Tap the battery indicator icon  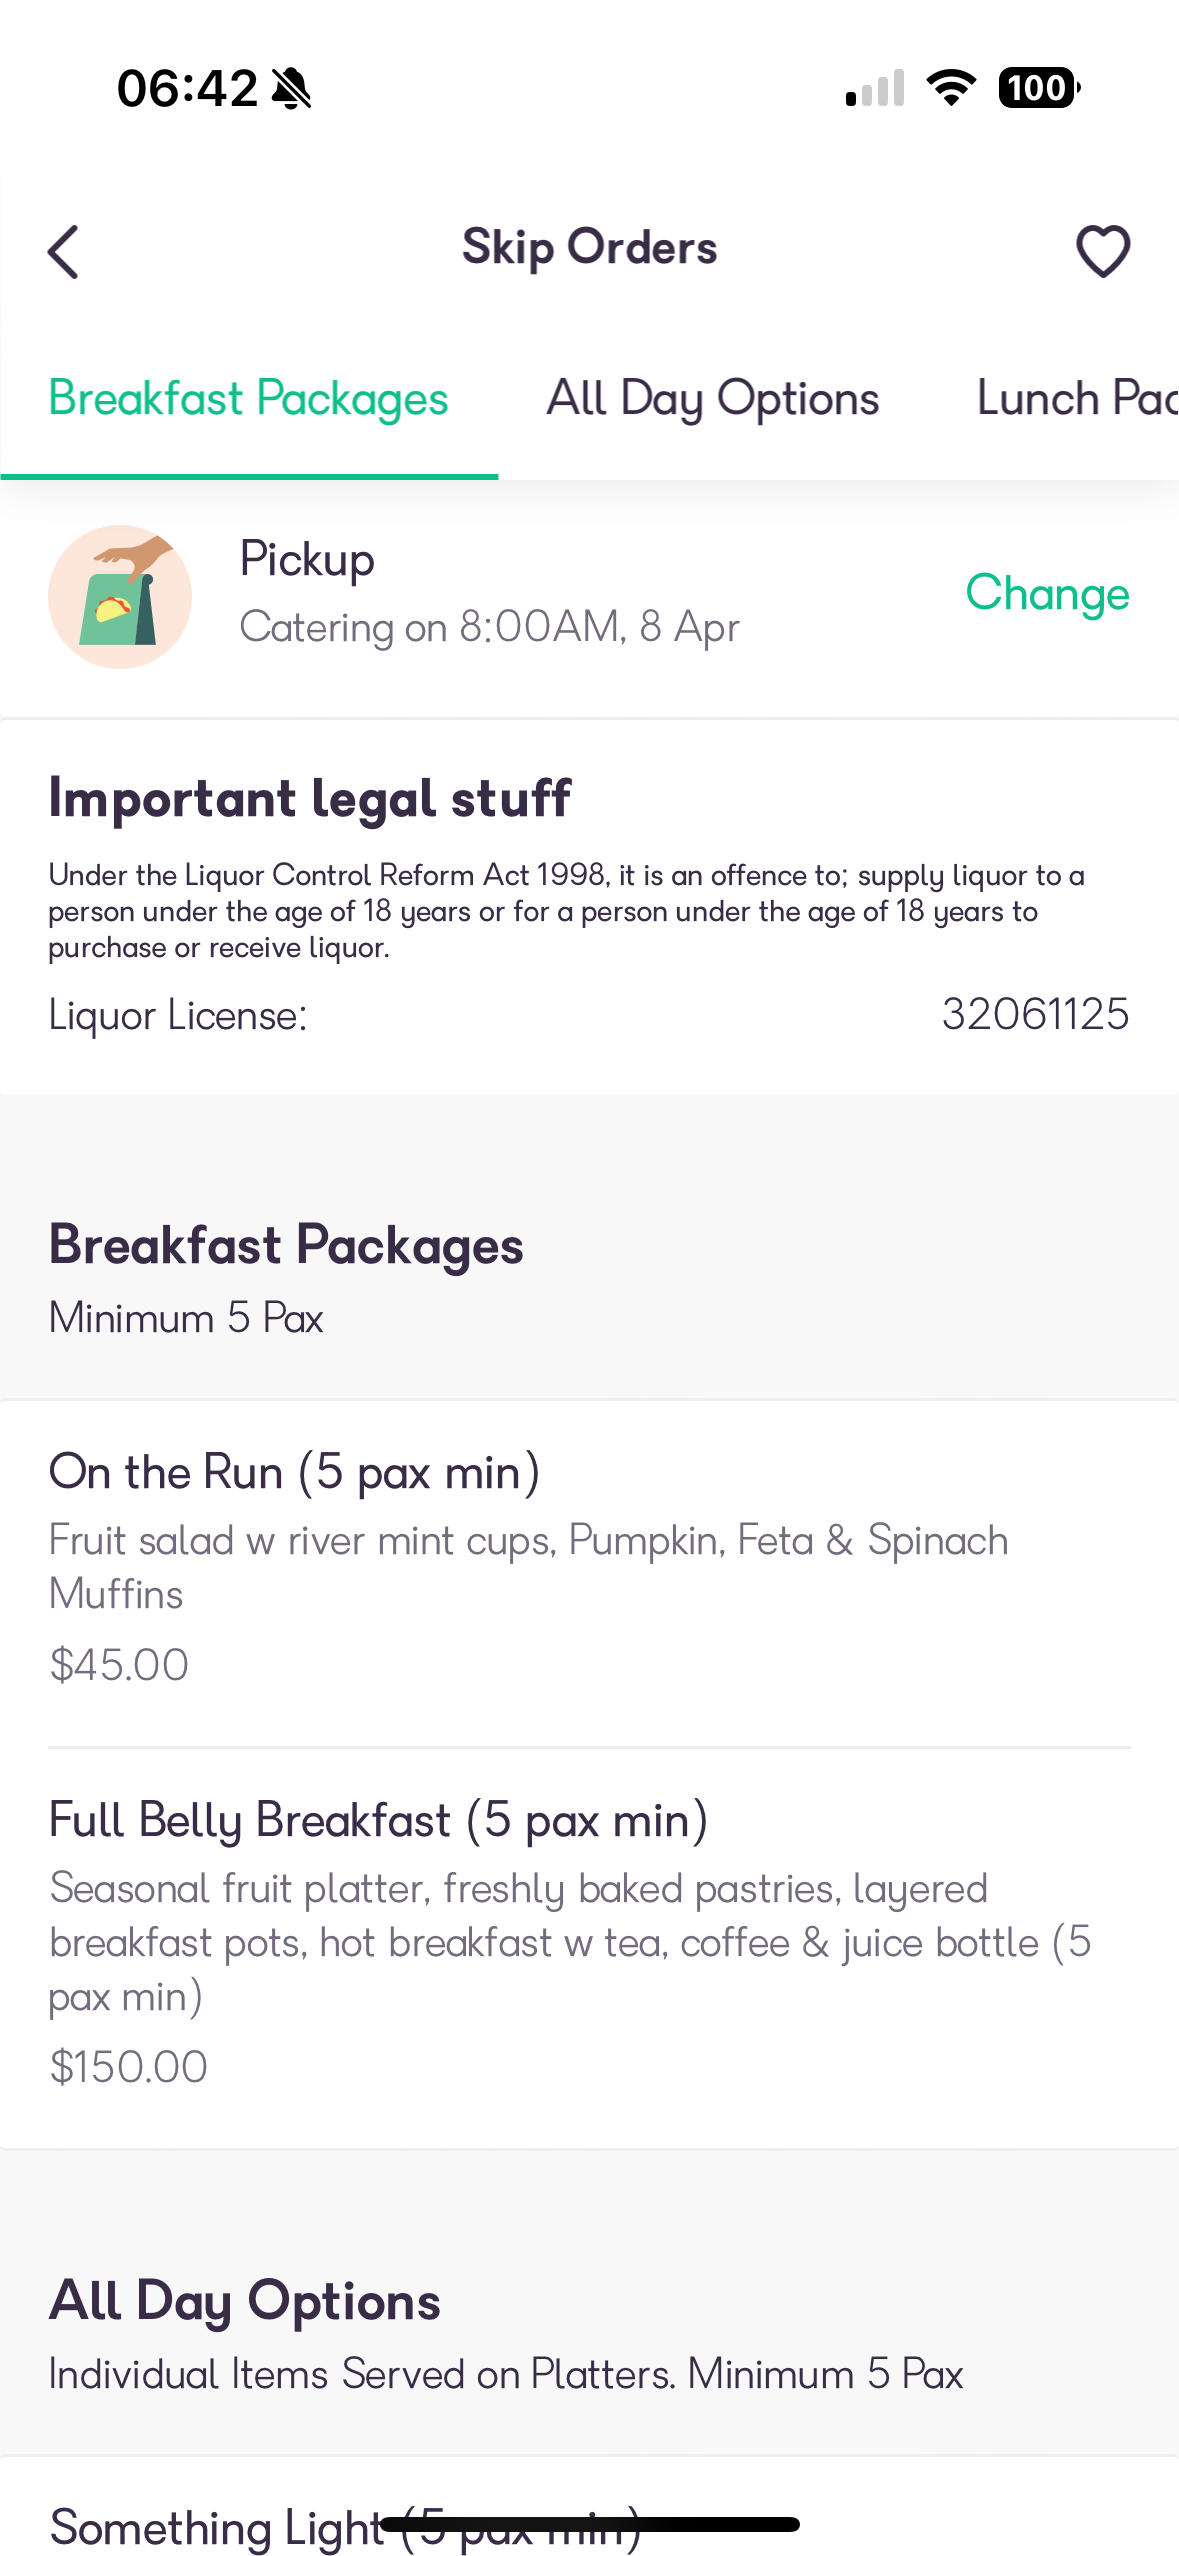click(x=1039, y=88)
